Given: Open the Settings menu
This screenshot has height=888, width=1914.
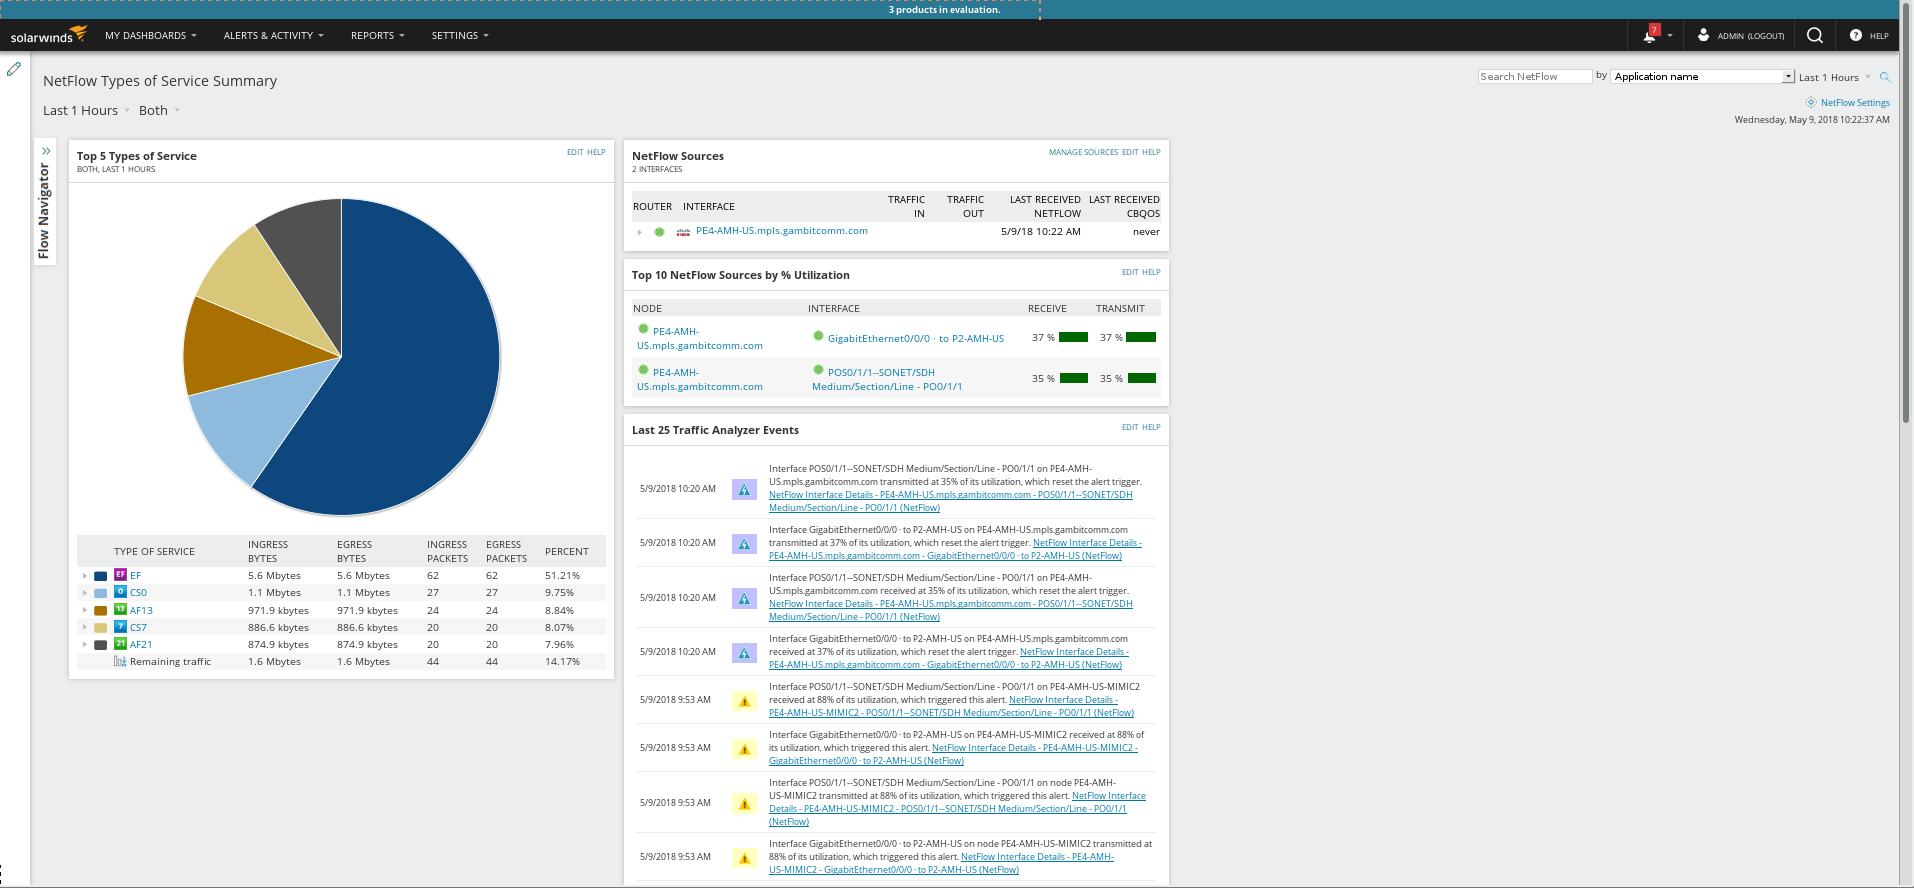Looking at the screenshot, I should [x=460, y=36].
